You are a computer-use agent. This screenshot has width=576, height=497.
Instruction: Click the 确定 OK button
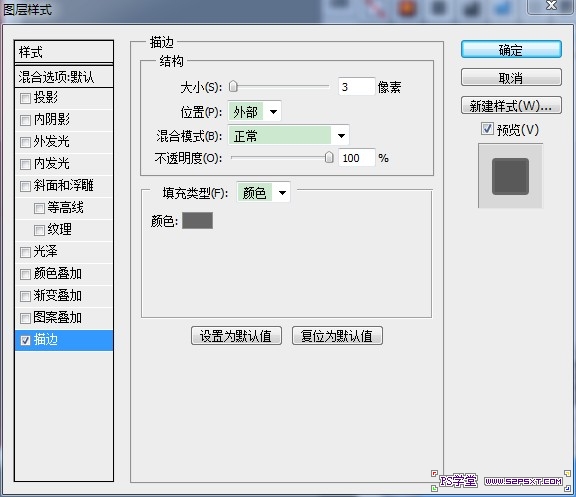(x=511, y=50)
